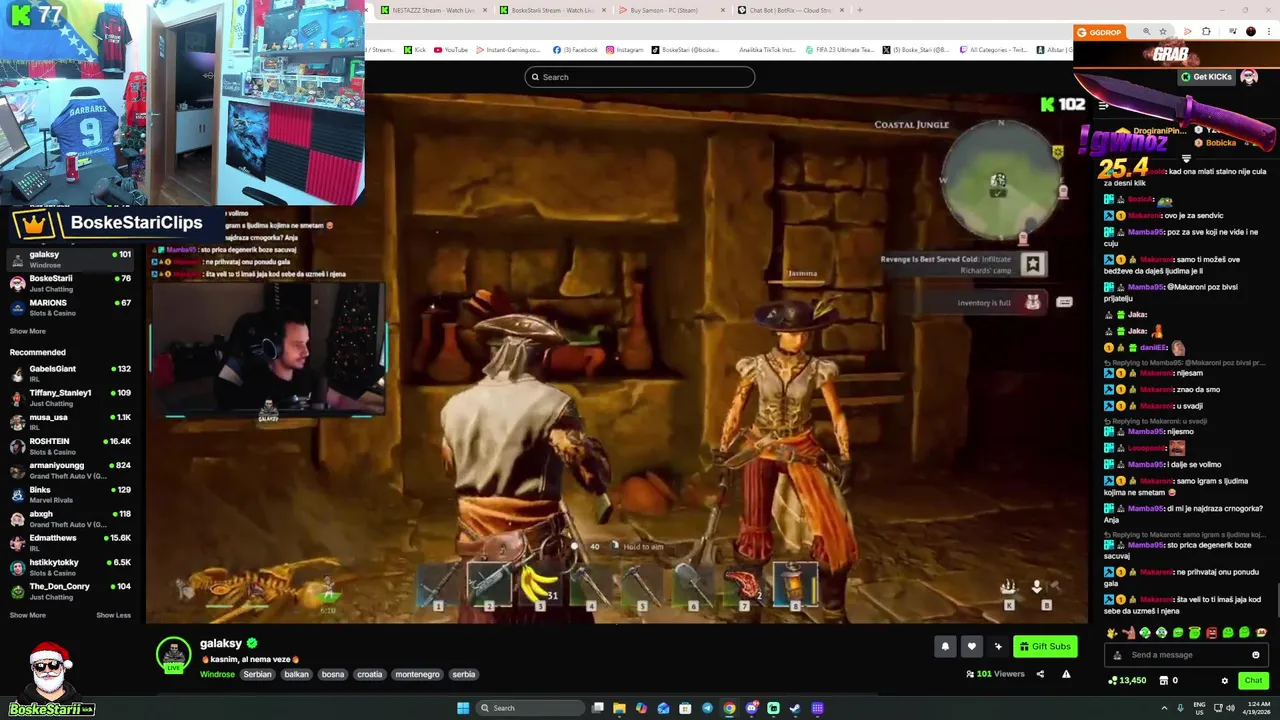Open the Binks recommended channel

click(x=70, y=494)
